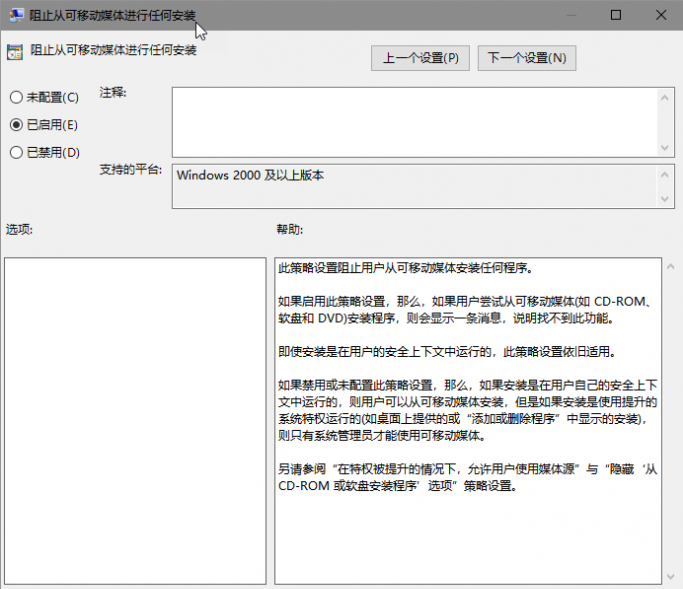The height and width of the screenshot is (589, 683).
Task: Click inside the 注释 comment text box
Action: click(x=415, y=122)
